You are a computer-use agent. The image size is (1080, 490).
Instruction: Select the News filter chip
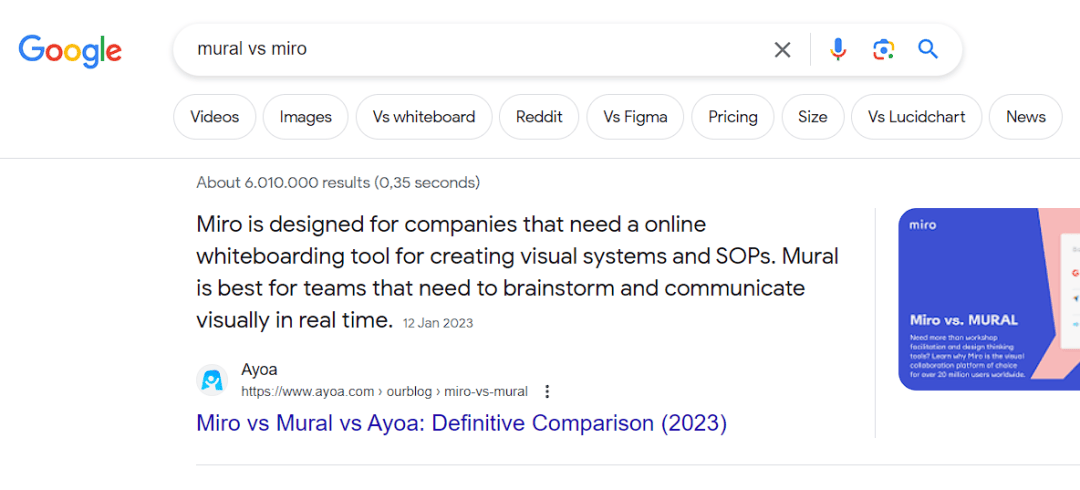click(1026, 117)
